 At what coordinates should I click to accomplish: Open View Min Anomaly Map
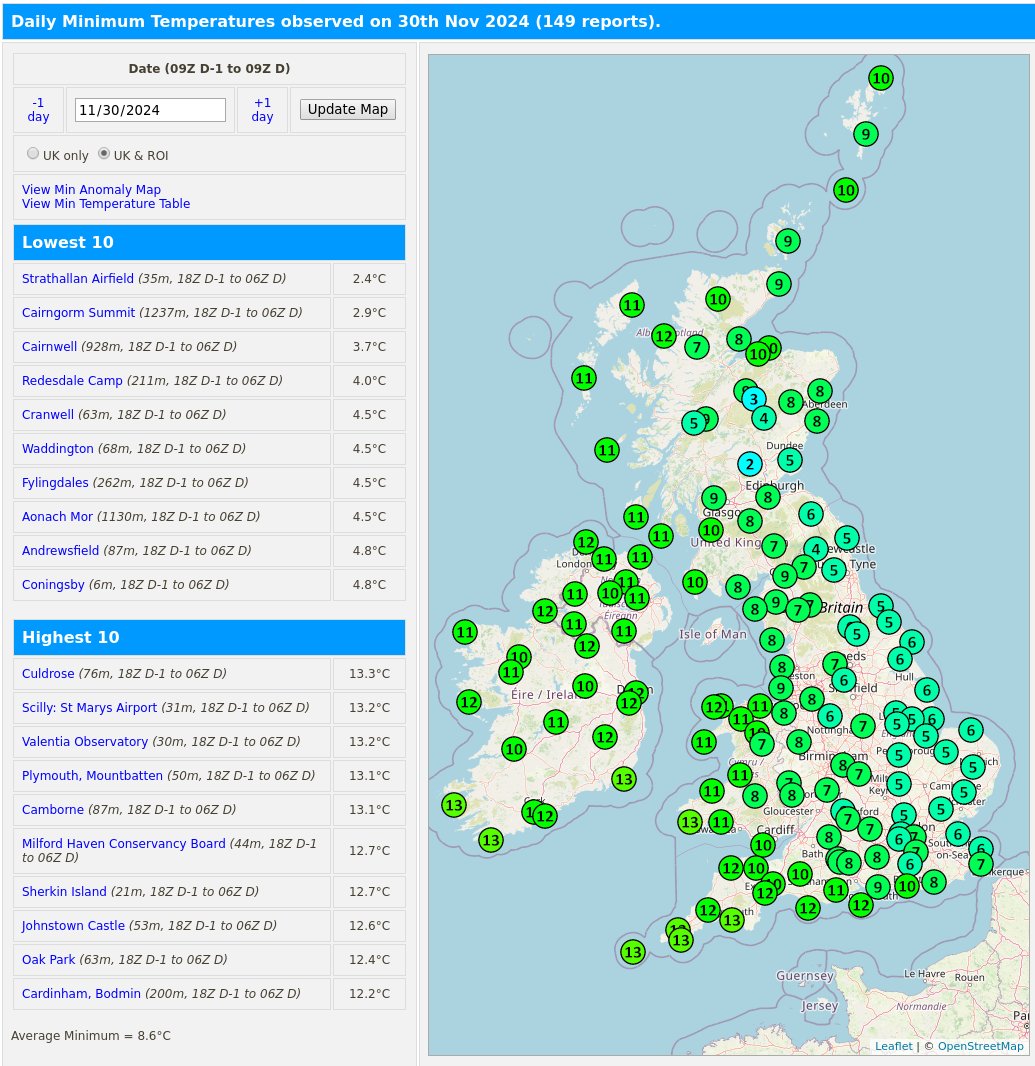pyautogui.click(x=91, y=189)
